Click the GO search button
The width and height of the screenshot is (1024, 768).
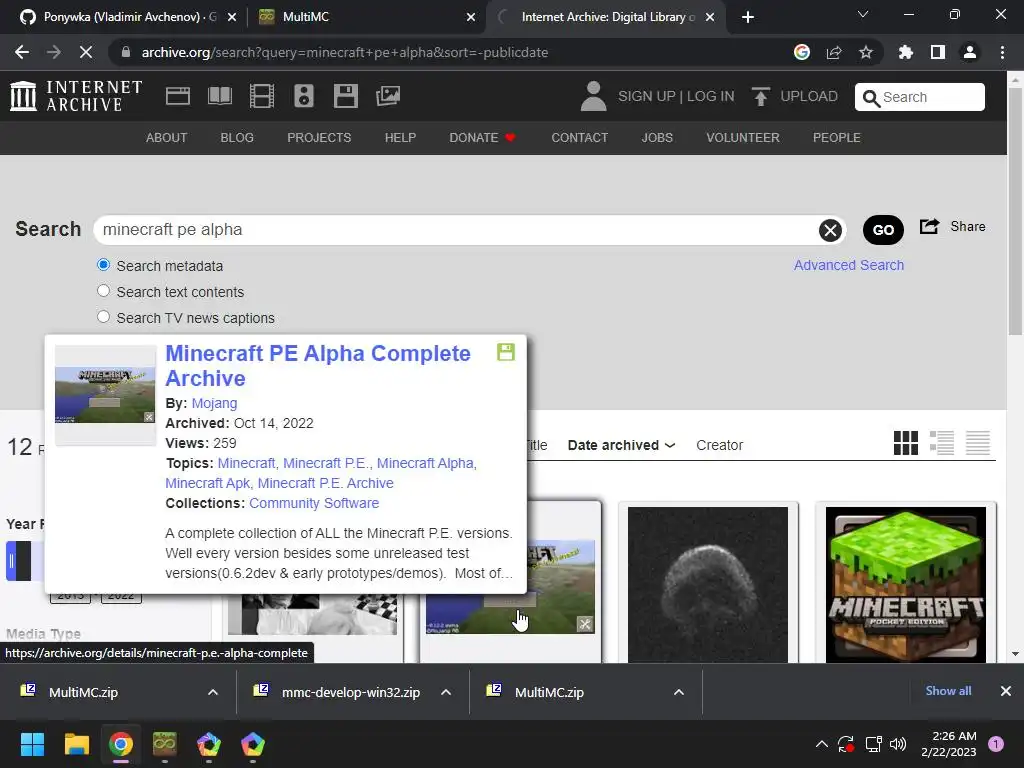tap(883, 230)
